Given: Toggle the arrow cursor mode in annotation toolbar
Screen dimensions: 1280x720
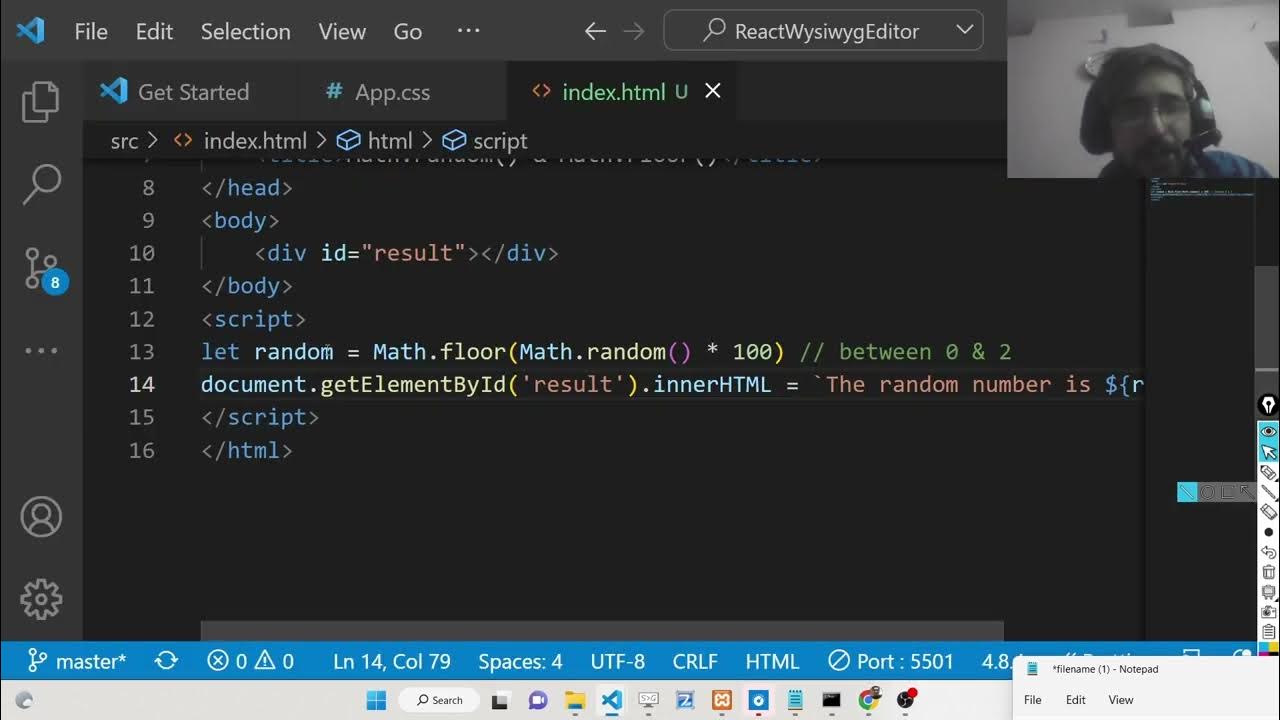Looking at the screenshot, I should pyautogui.click(x=1269, y=452).
